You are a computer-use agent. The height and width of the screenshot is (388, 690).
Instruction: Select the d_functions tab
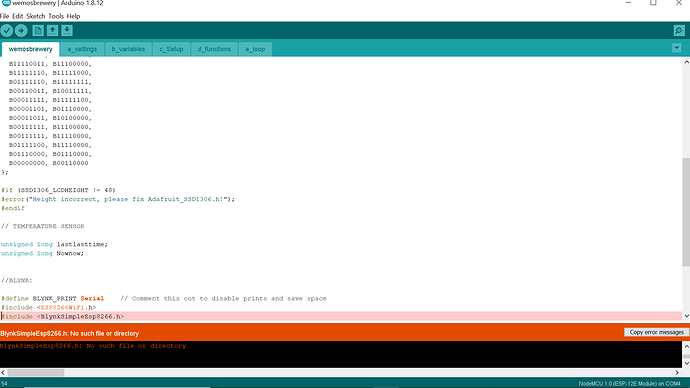coord(214,49)
